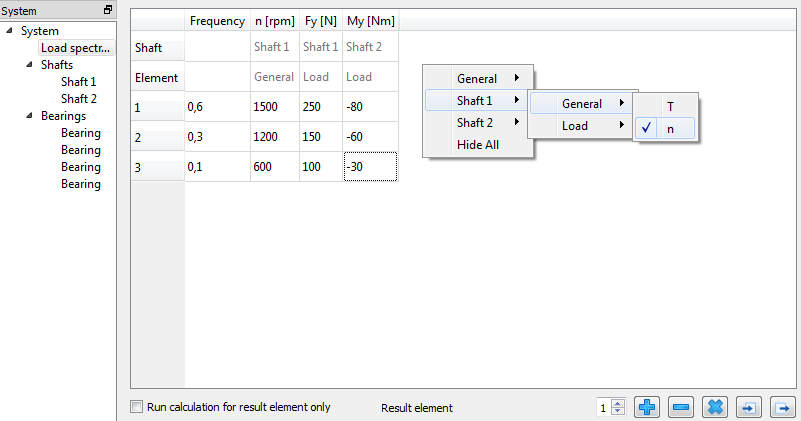Decrease the result element spinner value

click(618, 411)
